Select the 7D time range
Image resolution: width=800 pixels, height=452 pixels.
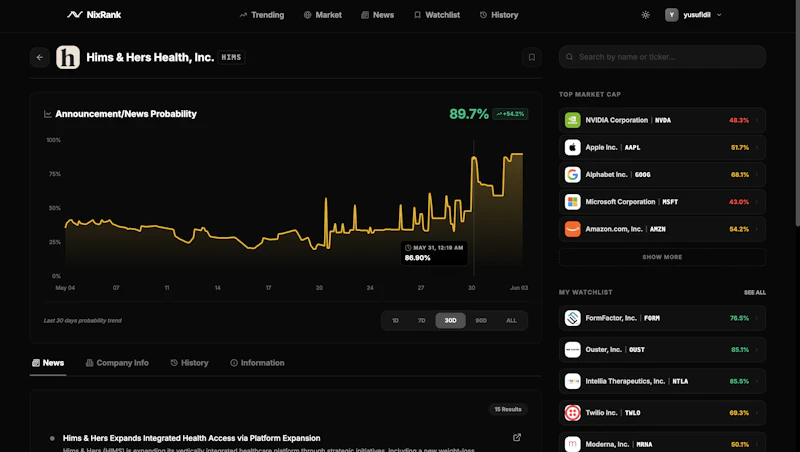tap(421, 320)
